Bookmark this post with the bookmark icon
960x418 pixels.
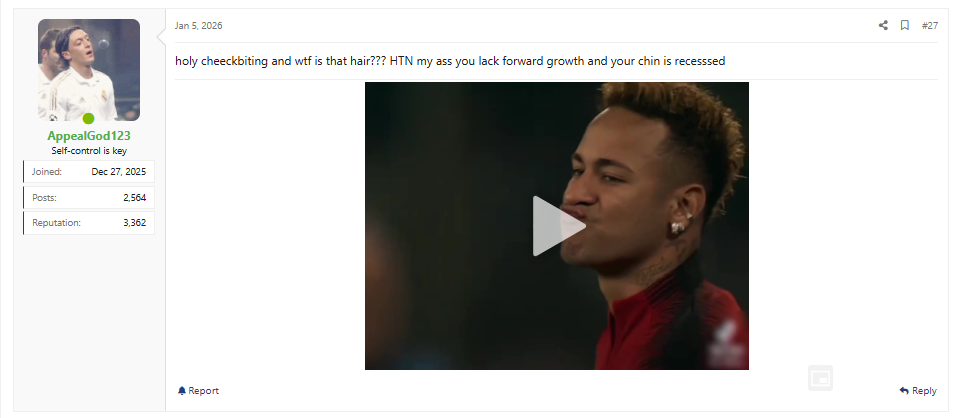[x=904, y=25]
